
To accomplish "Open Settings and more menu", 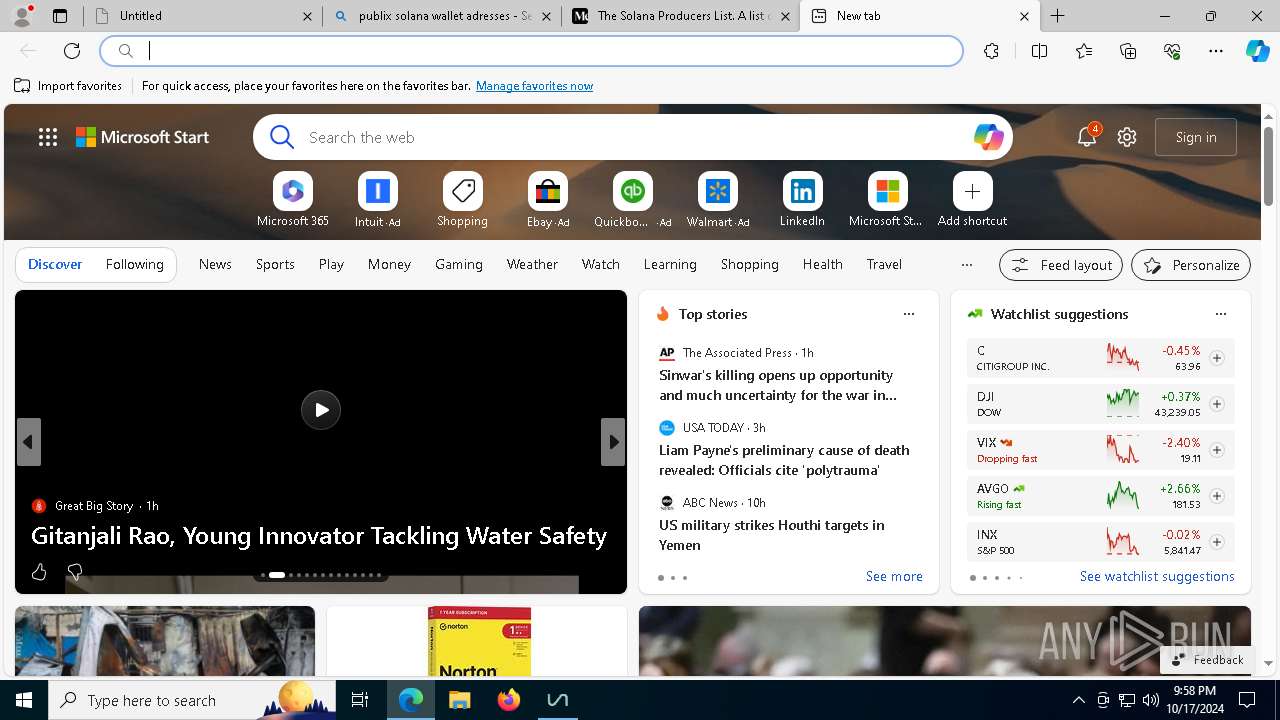I will [1216, 51].
